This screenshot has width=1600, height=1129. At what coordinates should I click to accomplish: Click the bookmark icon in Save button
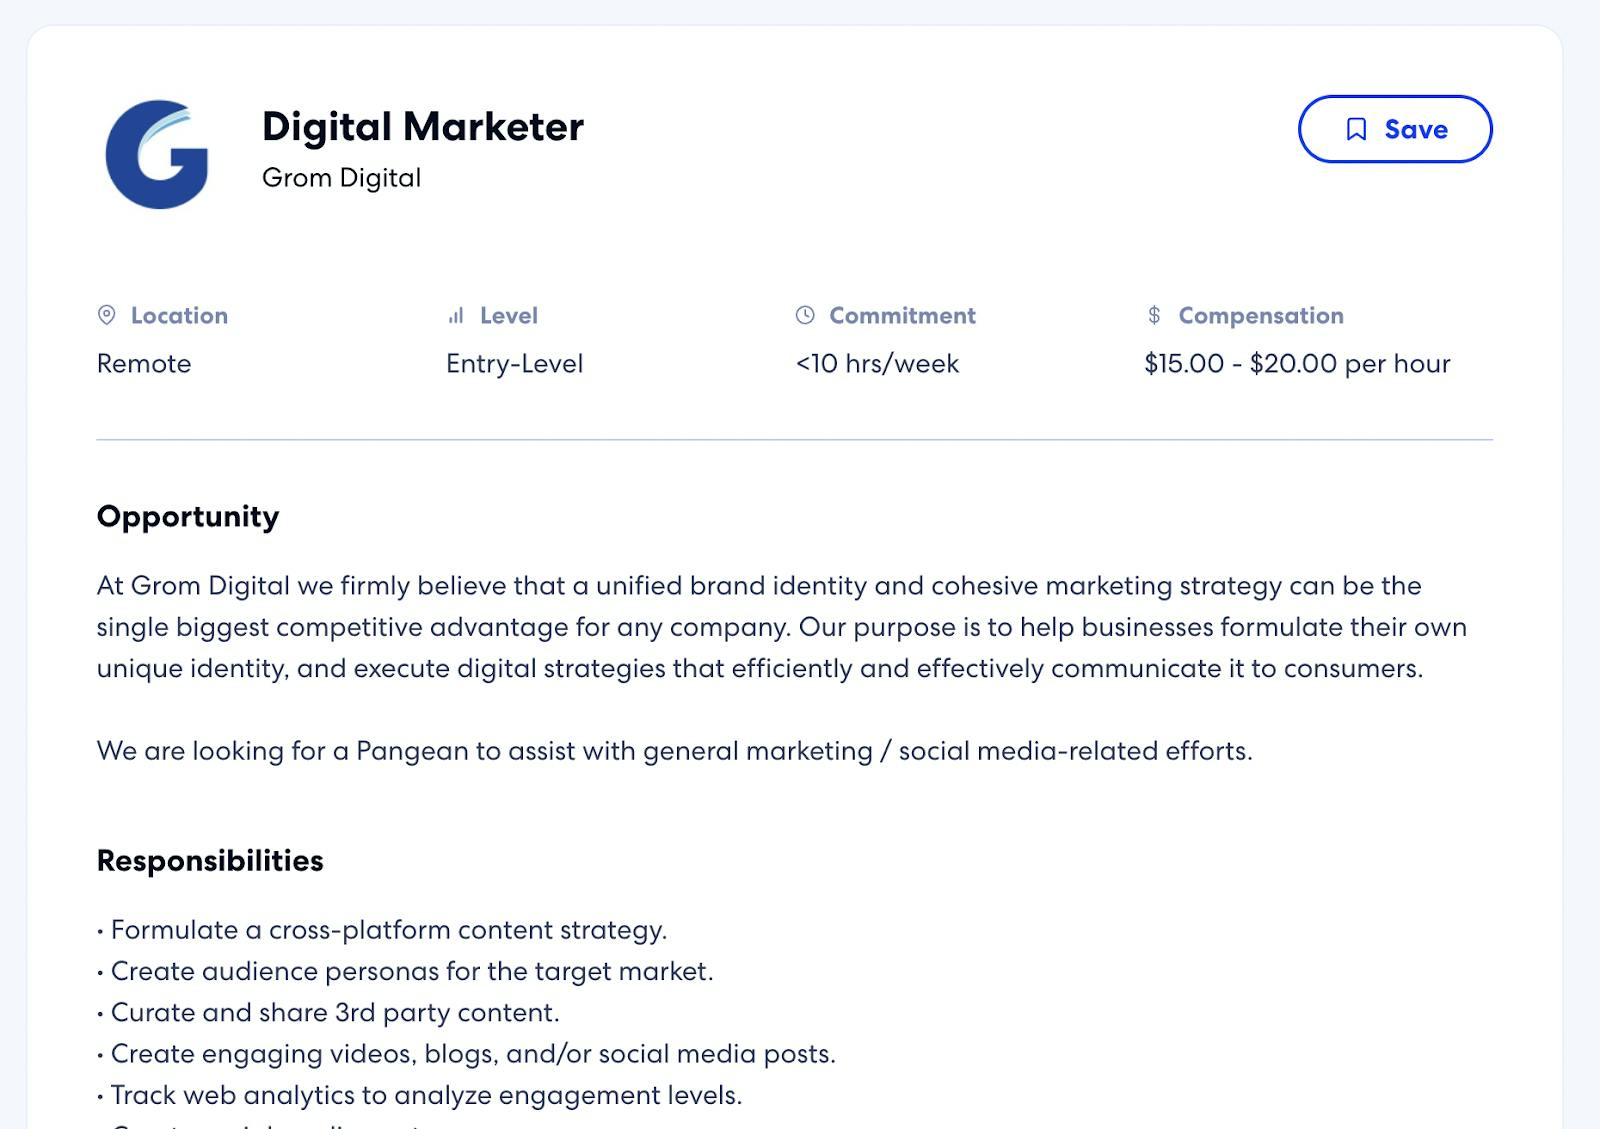pos(1356,129)
